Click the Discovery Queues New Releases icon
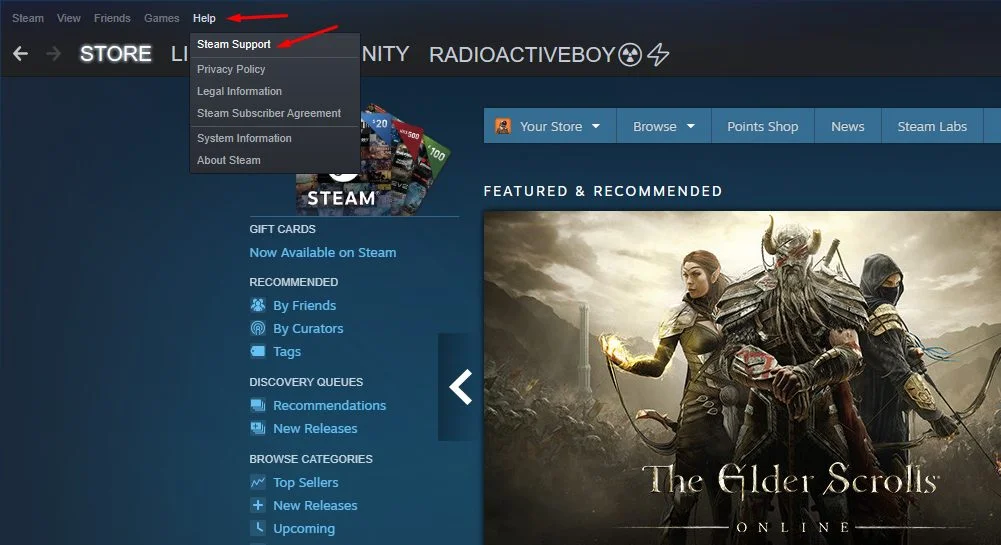Image resolution: width=1001 pixels, height=545 pixels. (x=258, y=428)
